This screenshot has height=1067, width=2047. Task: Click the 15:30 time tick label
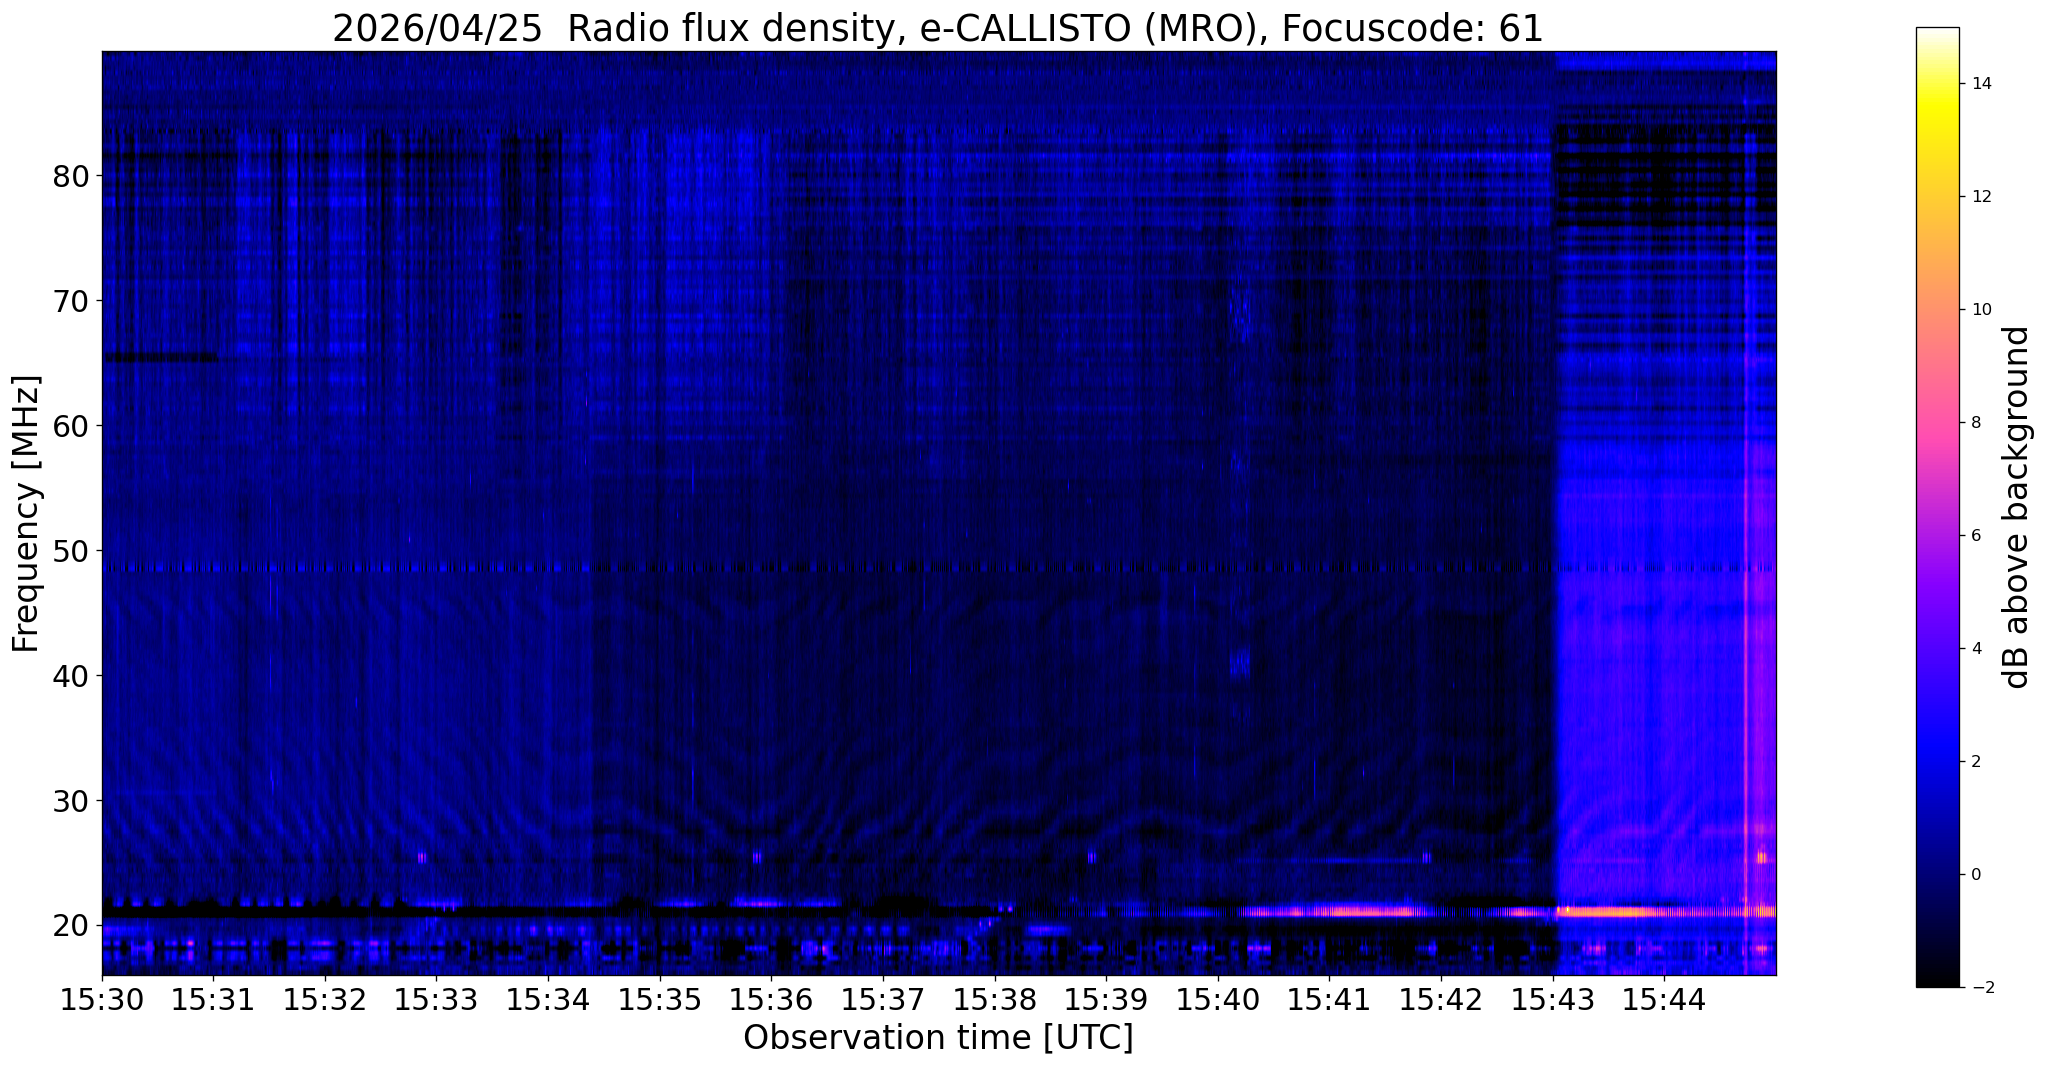click(x=102, y=1000)
